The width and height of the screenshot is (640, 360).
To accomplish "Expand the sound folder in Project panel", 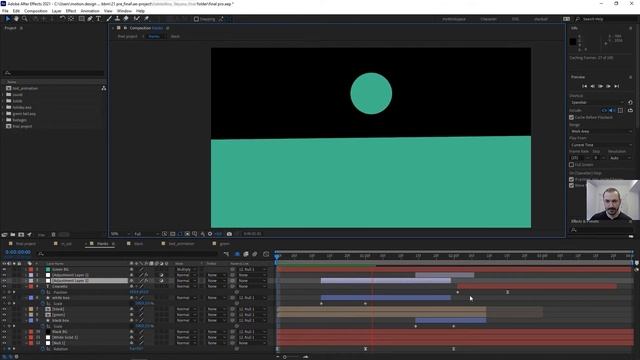I will pyautogui.click(x=3, y=95).
